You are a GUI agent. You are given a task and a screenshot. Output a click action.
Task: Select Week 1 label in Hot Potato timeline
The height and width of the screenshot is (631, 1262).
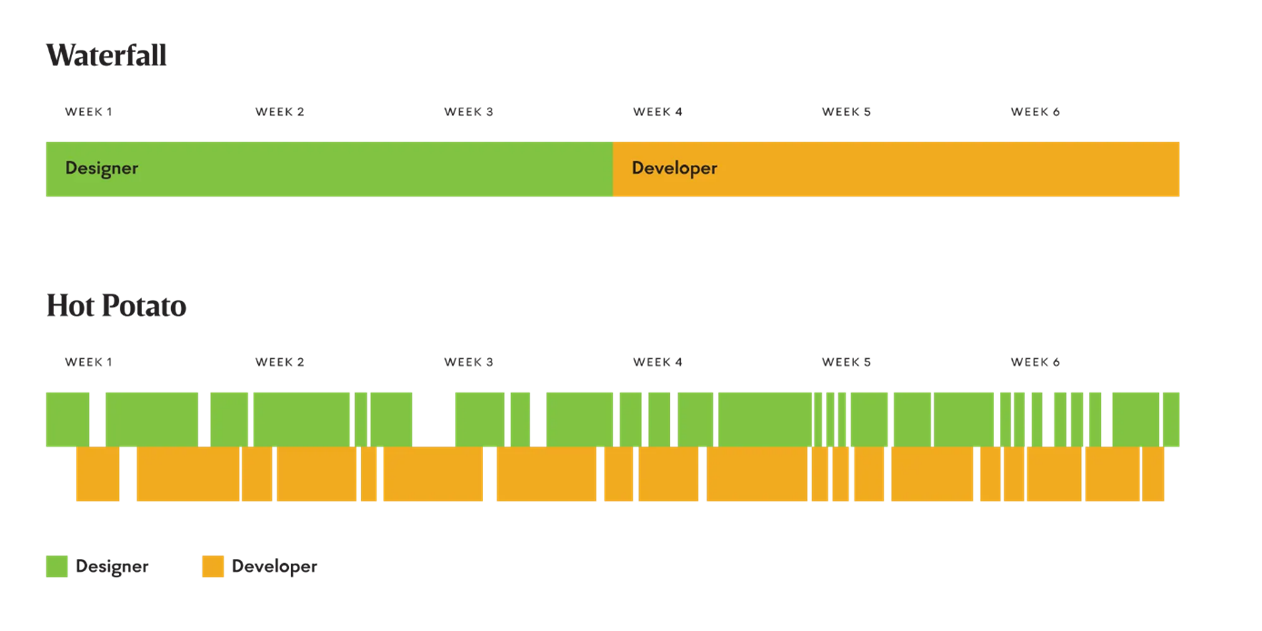click(x=88, y=362)
